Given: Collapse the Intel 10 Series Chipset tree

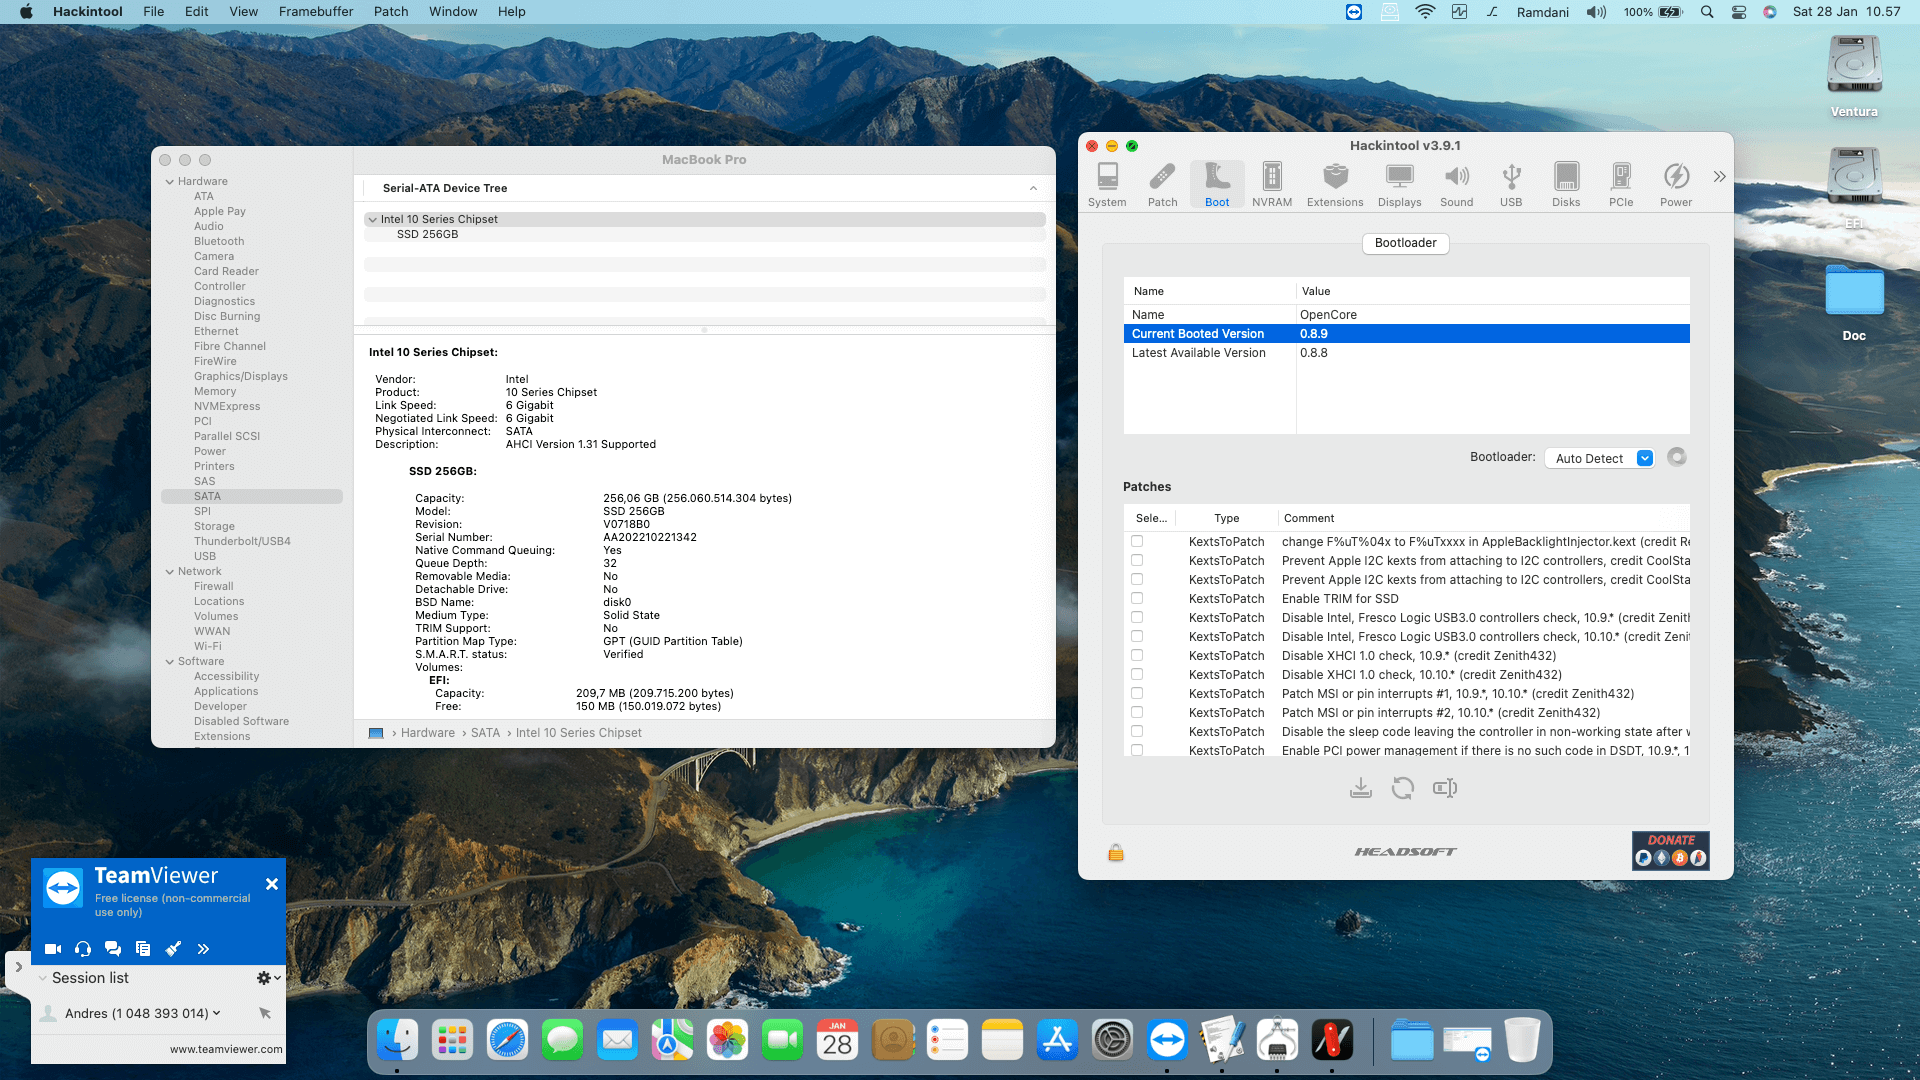Looking at the screenshot, I should (373, 219).
